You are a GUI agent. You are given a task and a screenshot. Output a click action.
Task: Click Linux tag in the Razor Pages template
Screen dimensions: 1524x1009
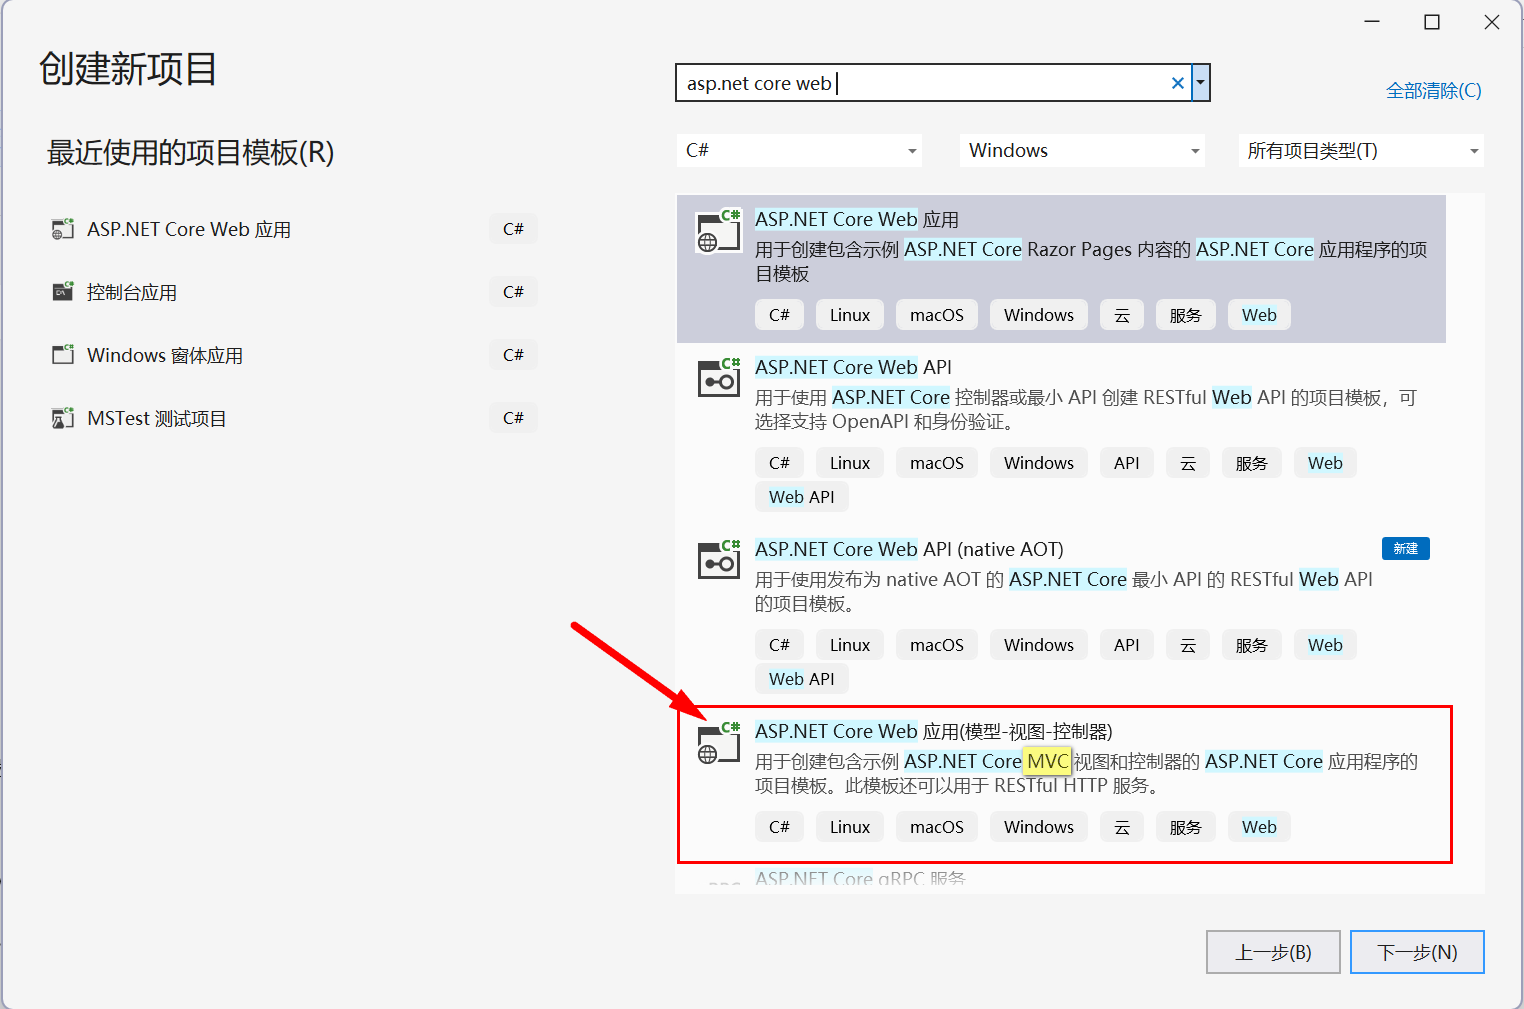(x=850, y=315)
